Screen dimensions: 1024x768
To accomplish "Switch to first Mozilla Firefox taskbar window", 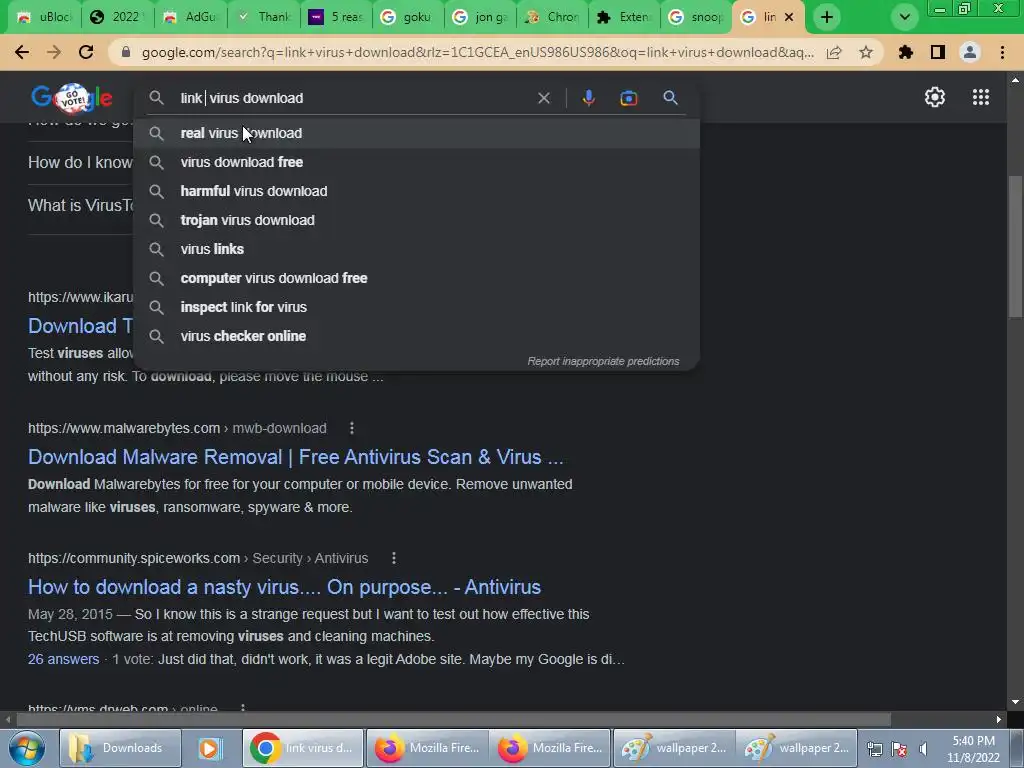I will pos(427,748).
